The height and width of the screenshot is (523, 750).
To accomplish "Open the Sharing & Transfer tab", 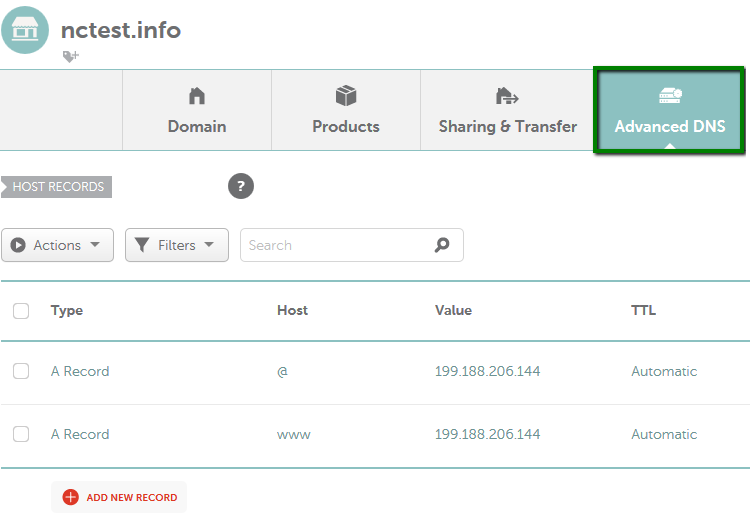I will tap(507, 110).
